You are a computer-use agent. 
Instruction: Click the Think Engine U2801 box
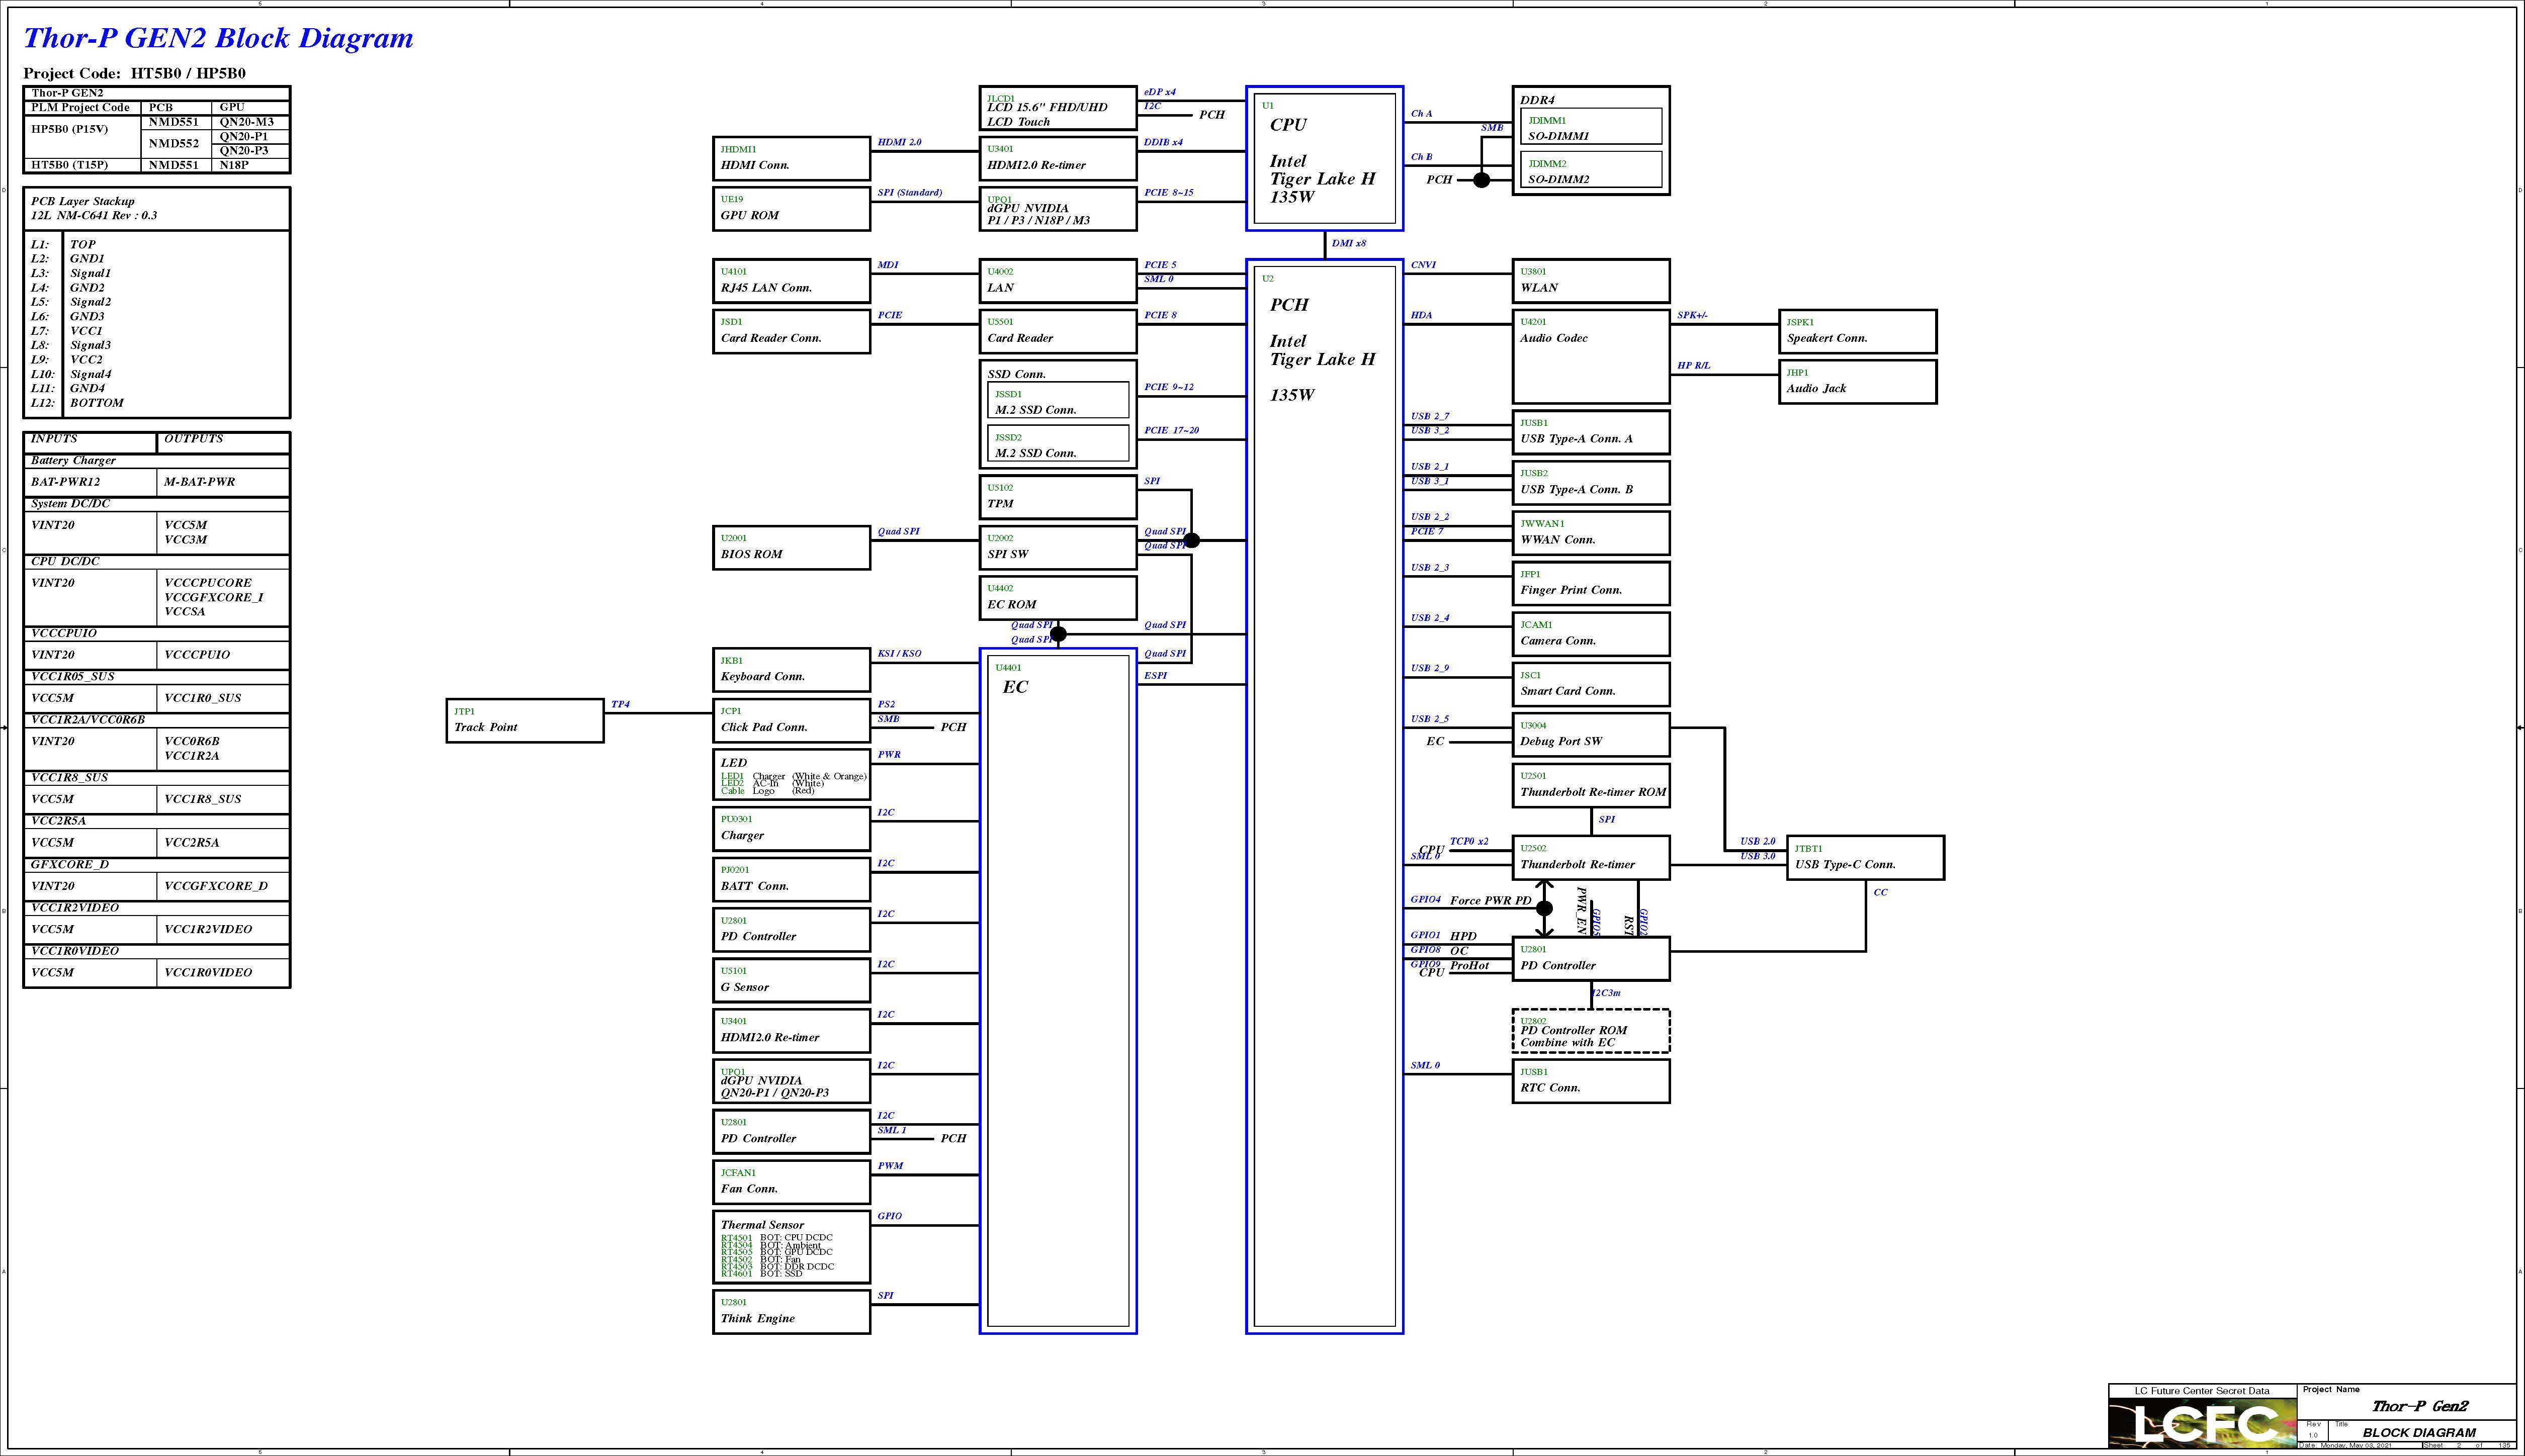coord(791,1311)
